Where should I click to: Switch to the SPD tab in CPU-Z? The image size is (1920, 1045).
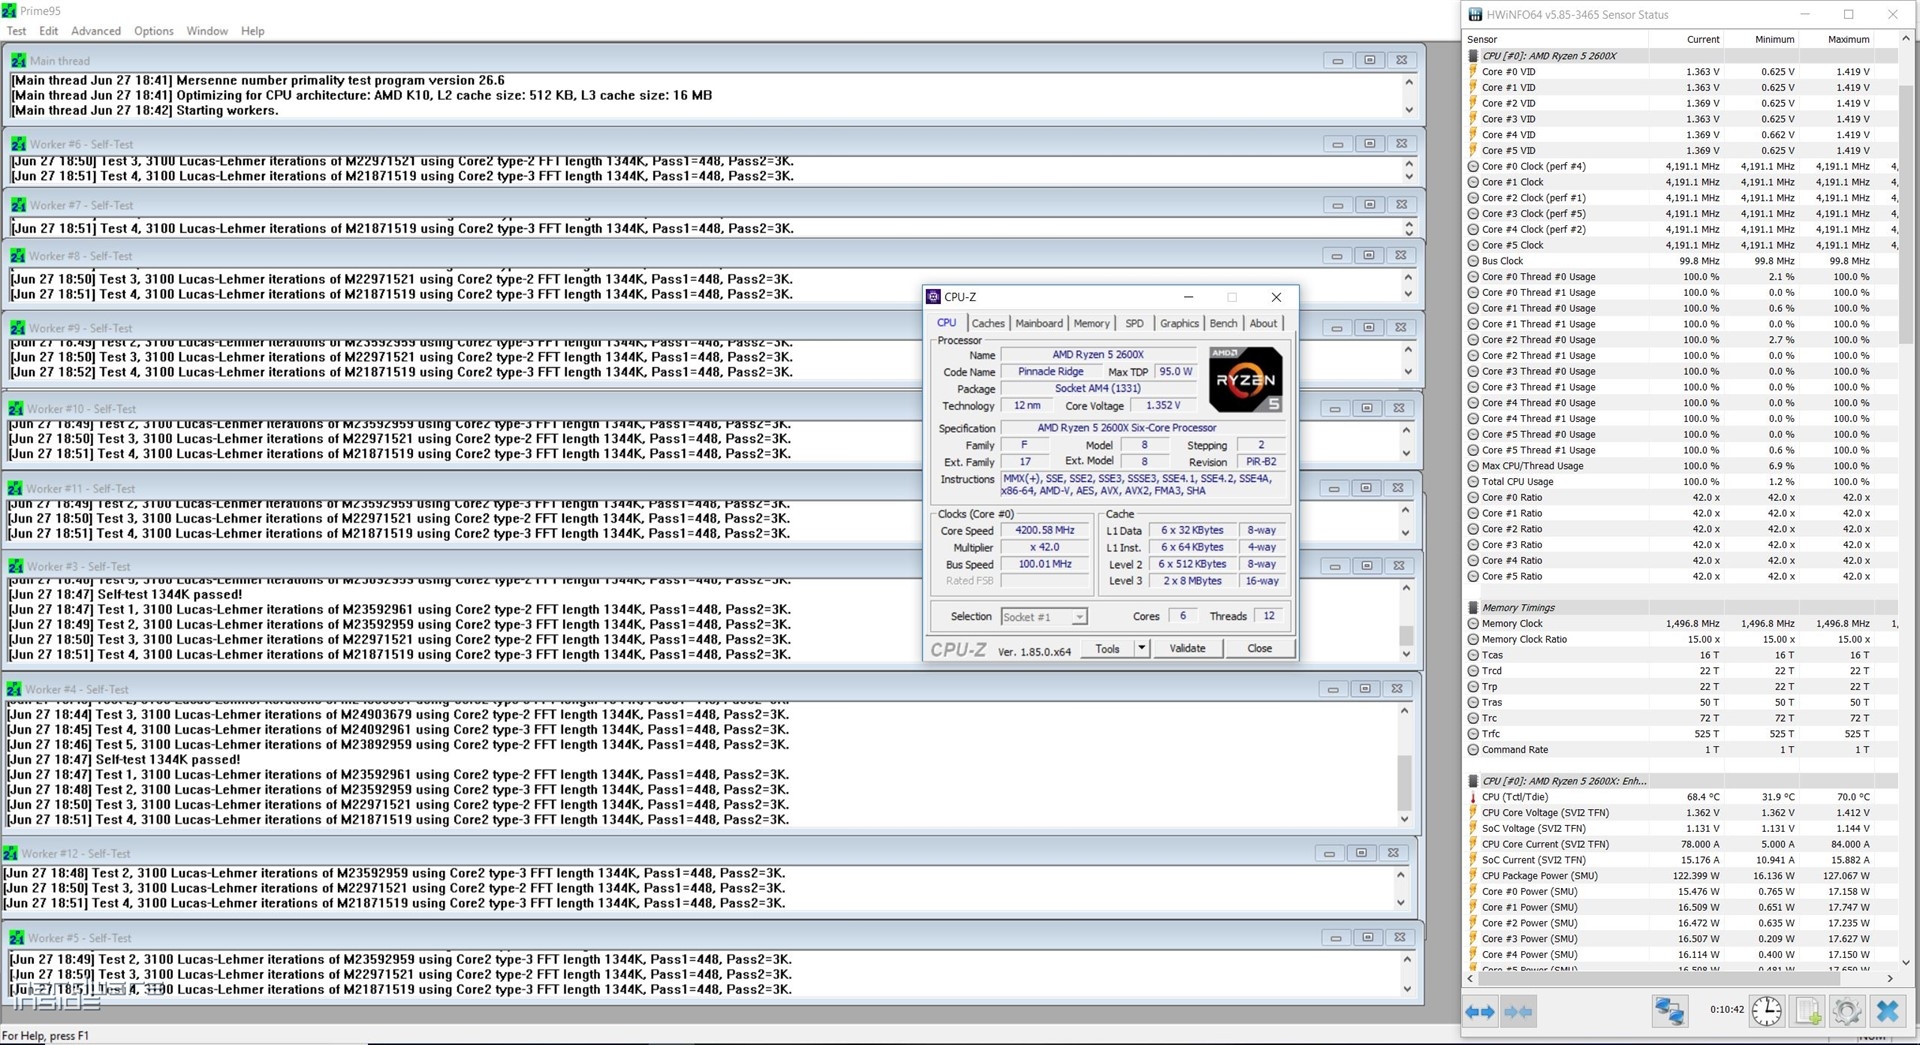click(1134, 323)
